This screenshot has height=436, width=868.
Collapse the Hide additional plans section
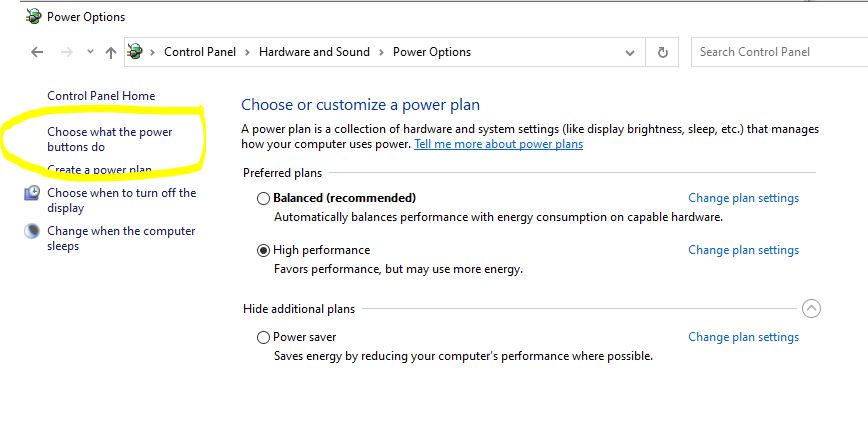[x=811, y=308]
